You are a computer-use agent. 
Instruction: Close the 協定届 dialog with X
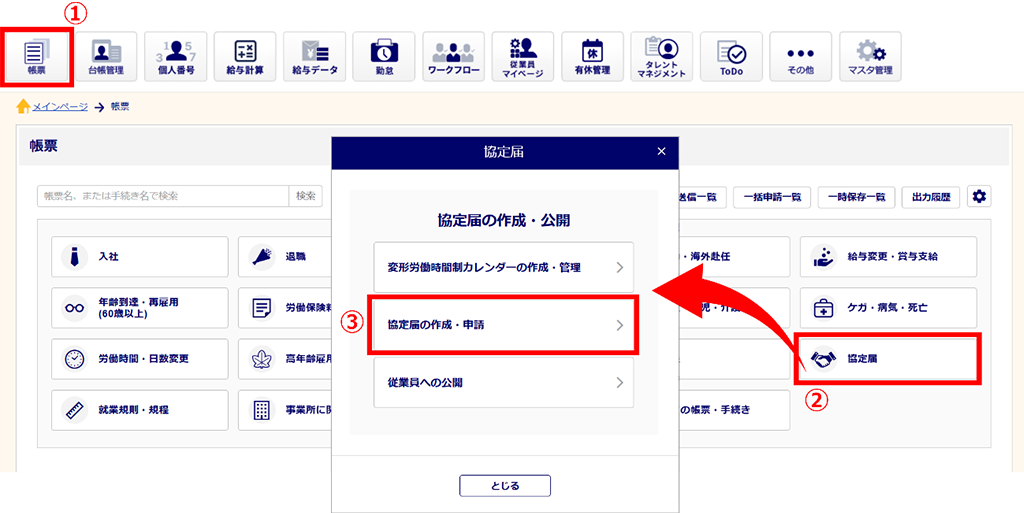(661, 152)
